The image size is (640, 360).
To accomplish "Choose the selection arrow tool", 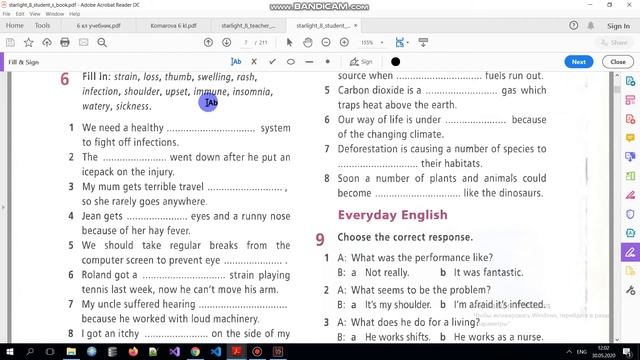I will [289, 42].
